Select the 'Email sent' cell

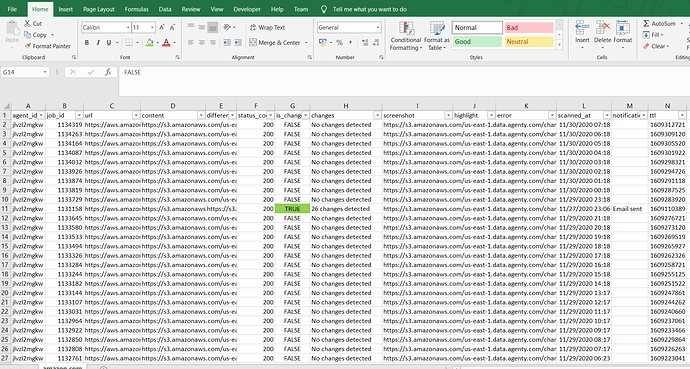630,209
